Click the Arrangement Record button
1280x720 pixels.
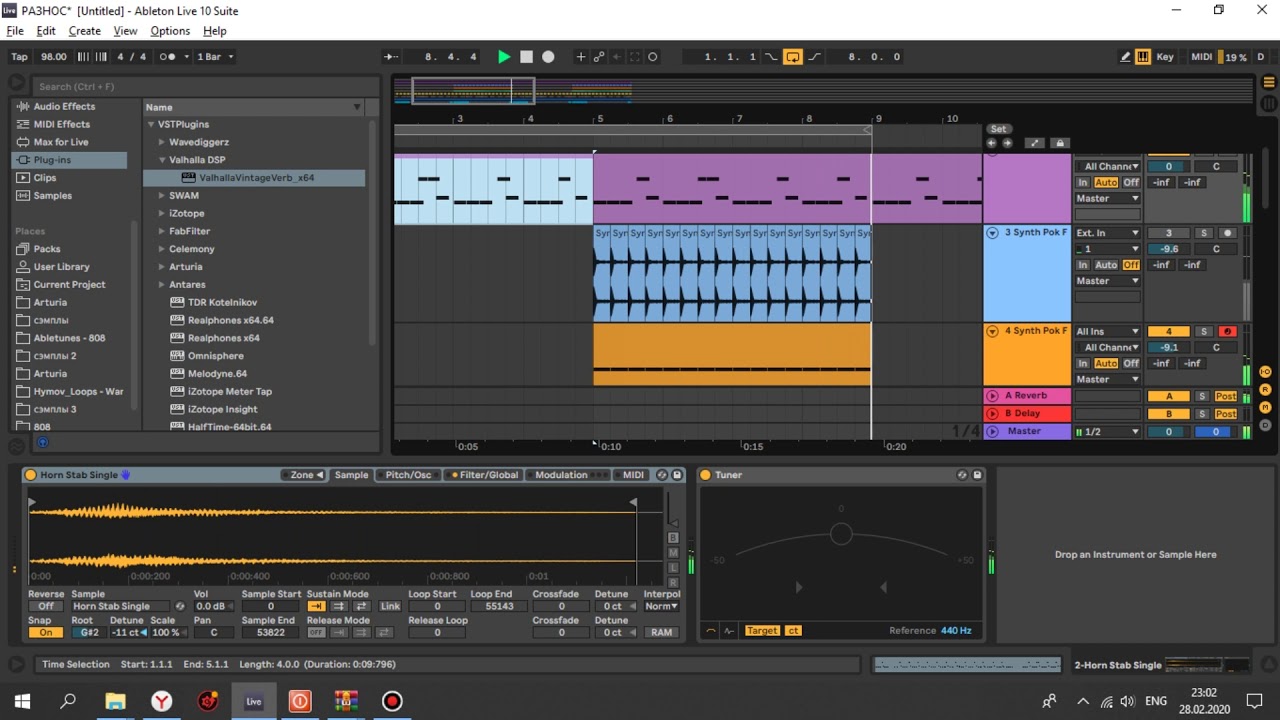[548, 57]
